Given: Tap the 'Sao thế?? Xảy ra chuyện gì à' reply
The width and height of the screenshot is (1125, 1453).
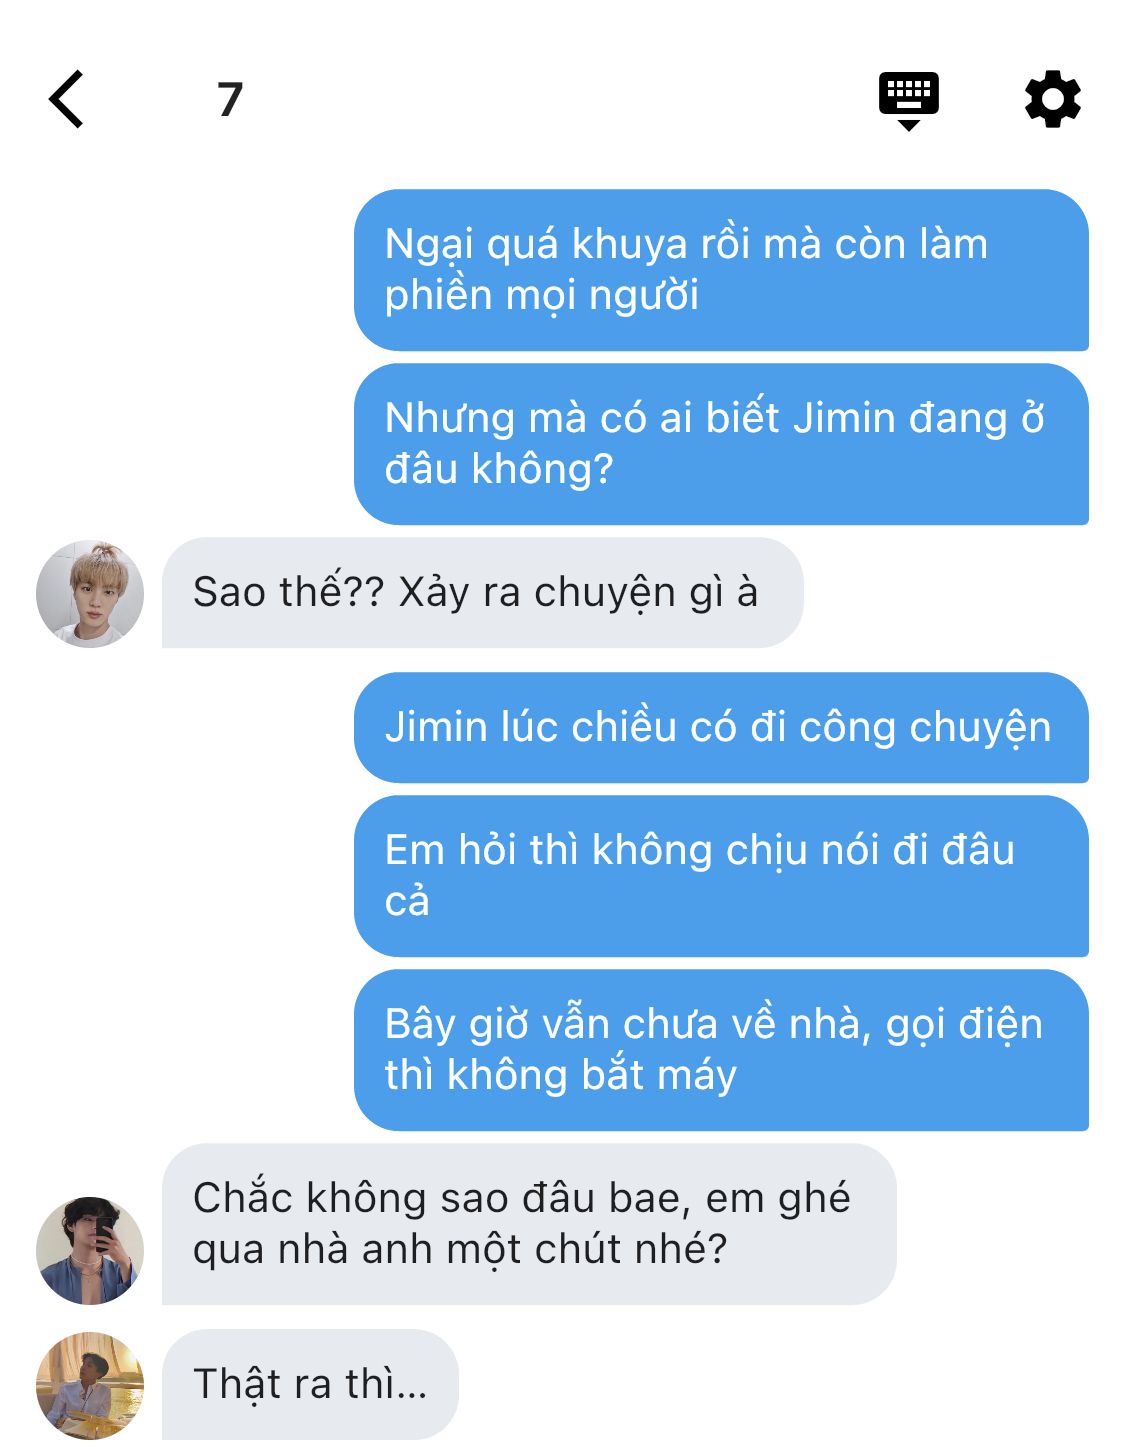Looking at the screenshot, I should tap(482, 593).
